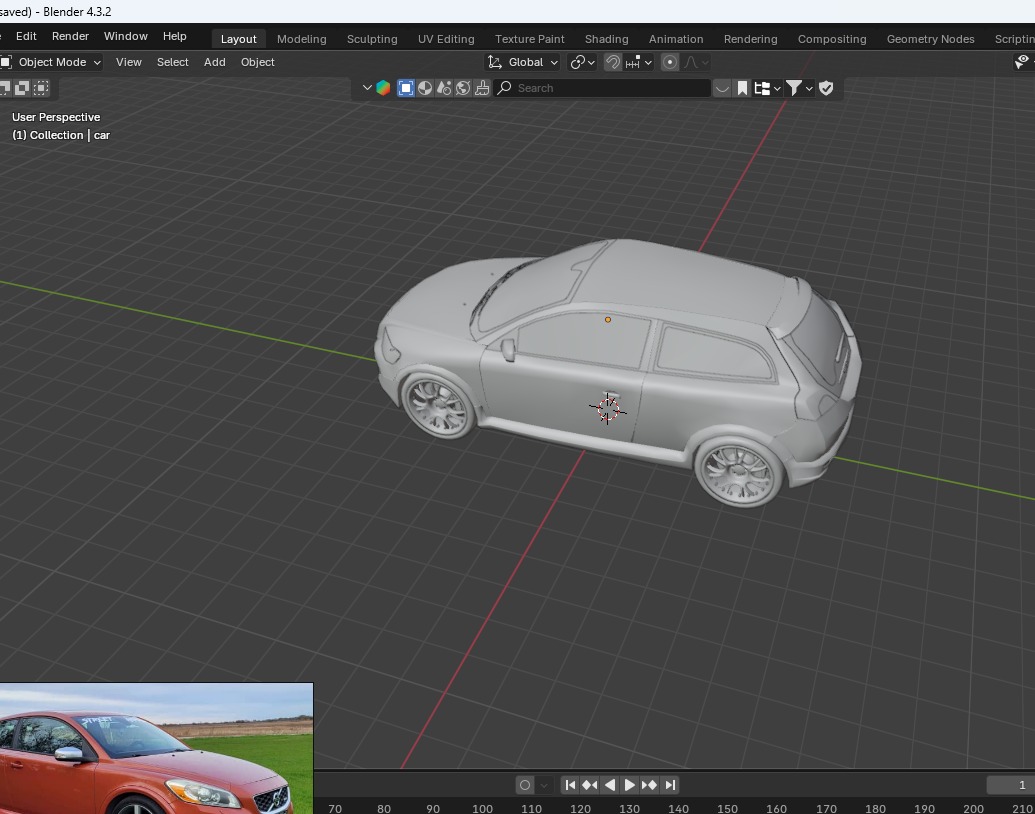Open the proportional falloff curve dropdown
Image resolution: width=1035 pixels, height=814 pixels.
point(696,62)
